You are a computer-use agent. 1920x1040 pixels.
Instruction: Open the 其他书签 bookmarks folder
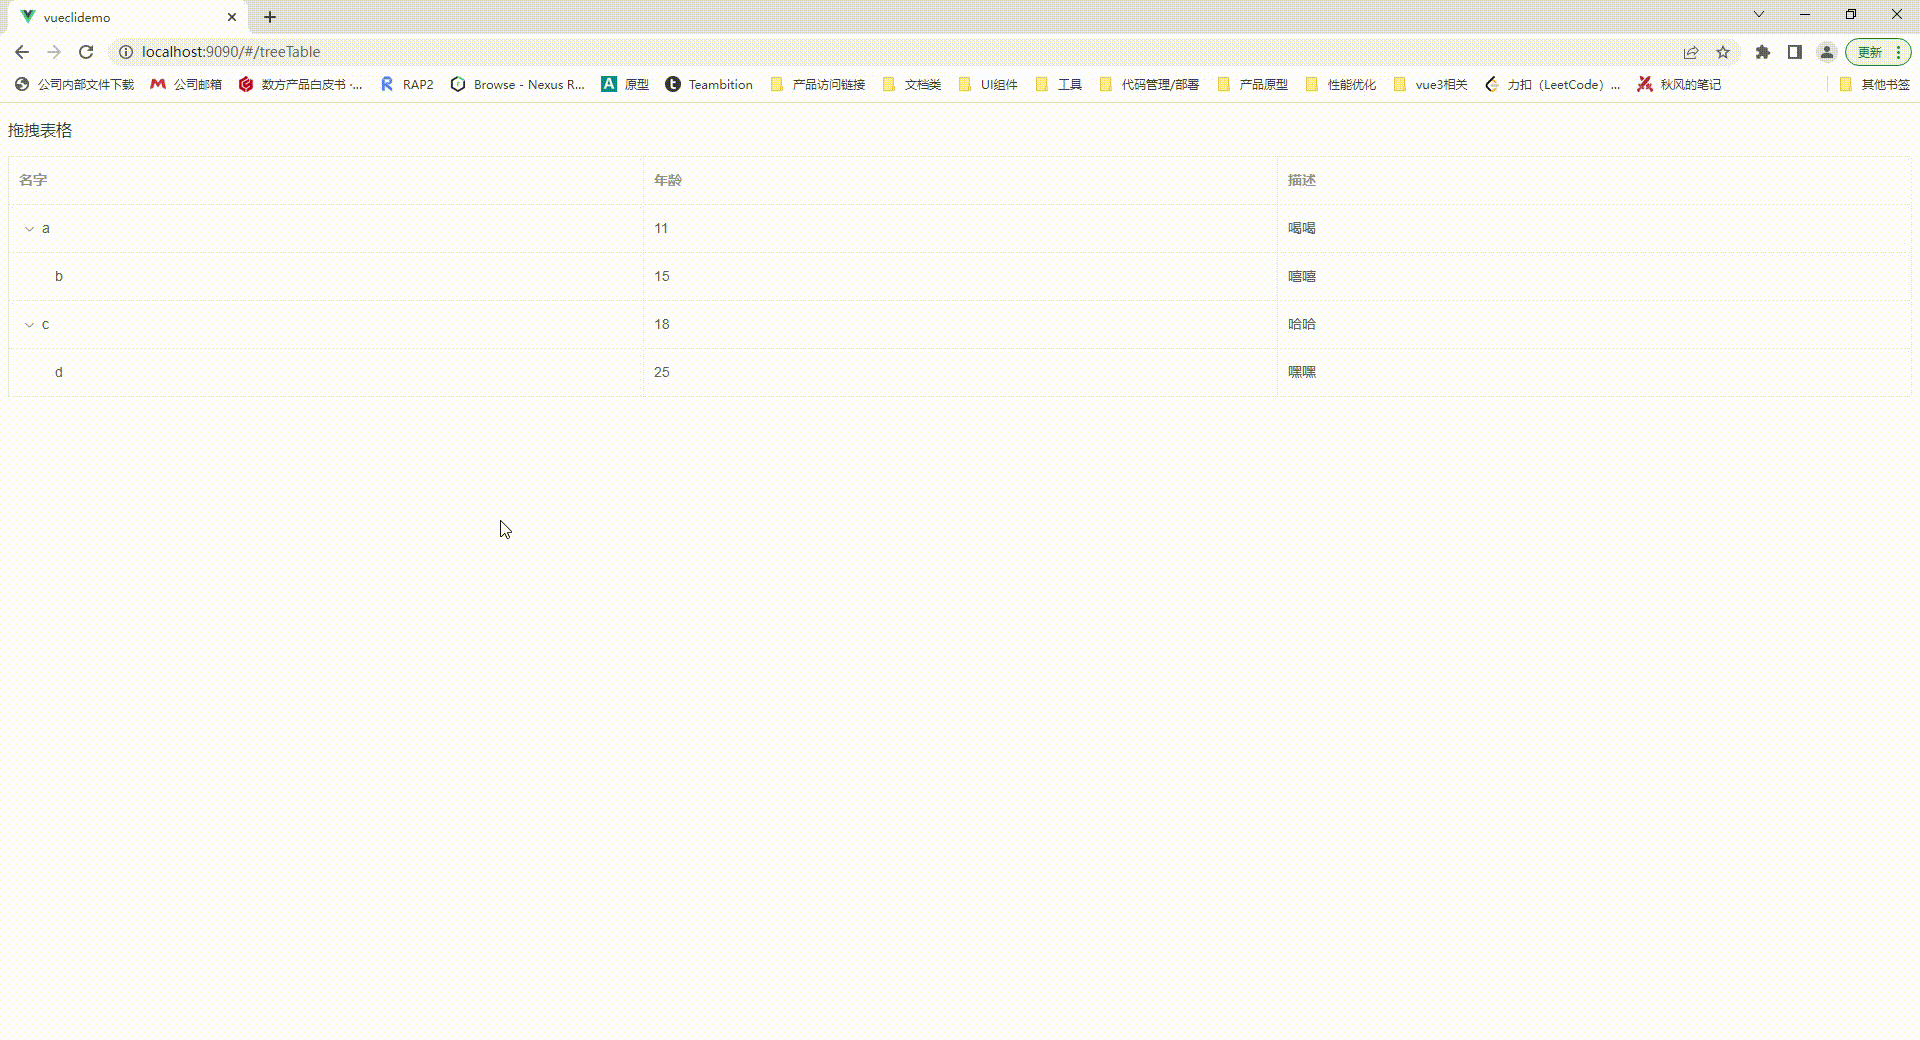(1876, 84)
